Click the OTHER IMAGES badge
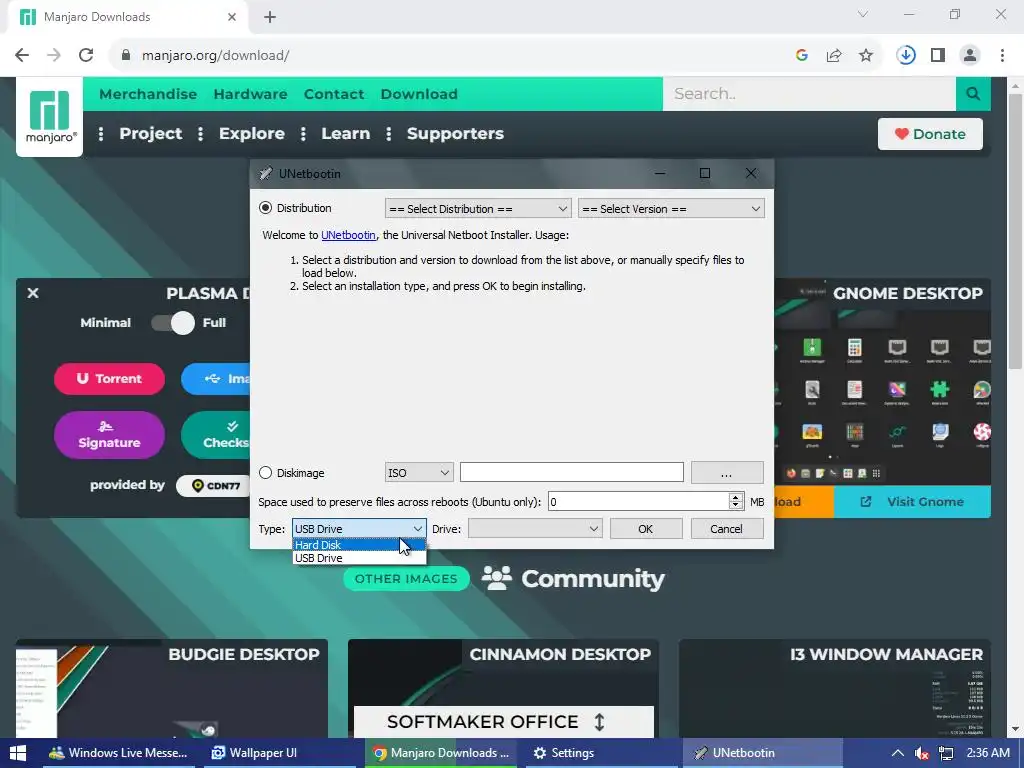Viewport: 1024px width, 768px height. [x=406, y=579]
